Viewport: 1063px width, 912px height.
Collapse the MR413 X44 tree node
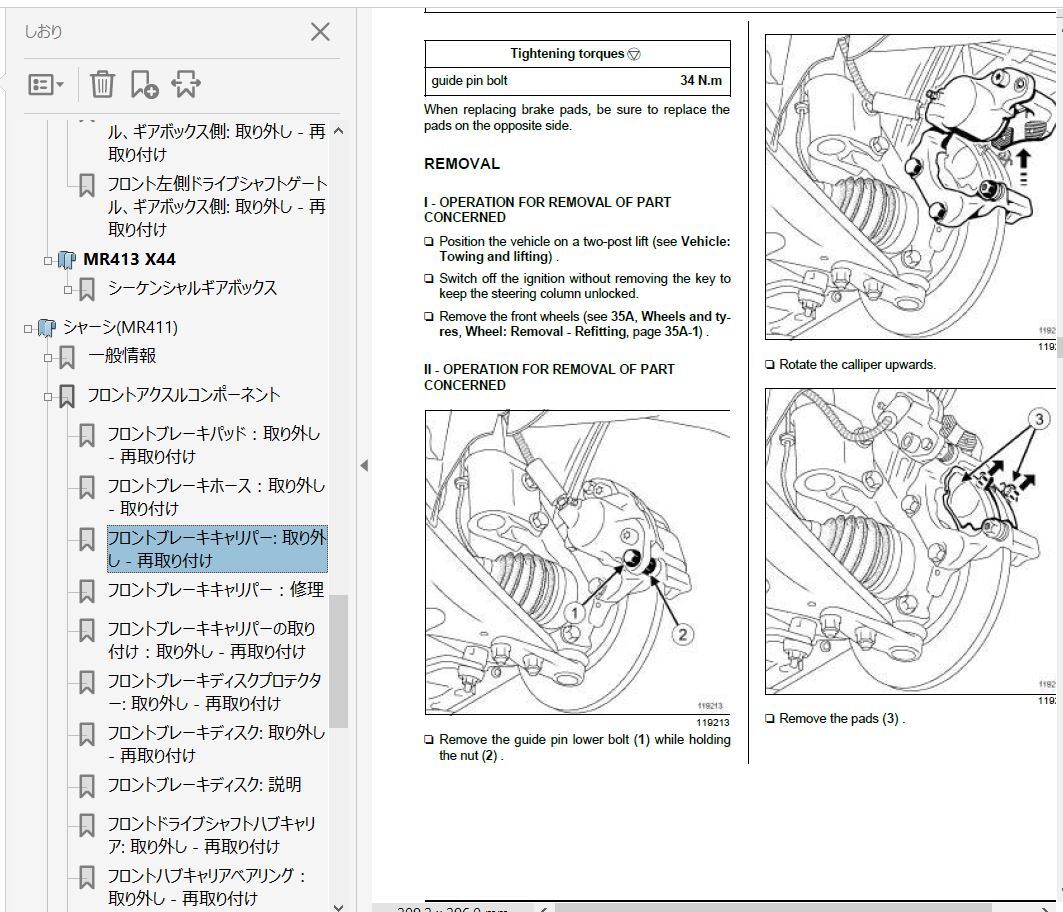(x=47, y=260)
